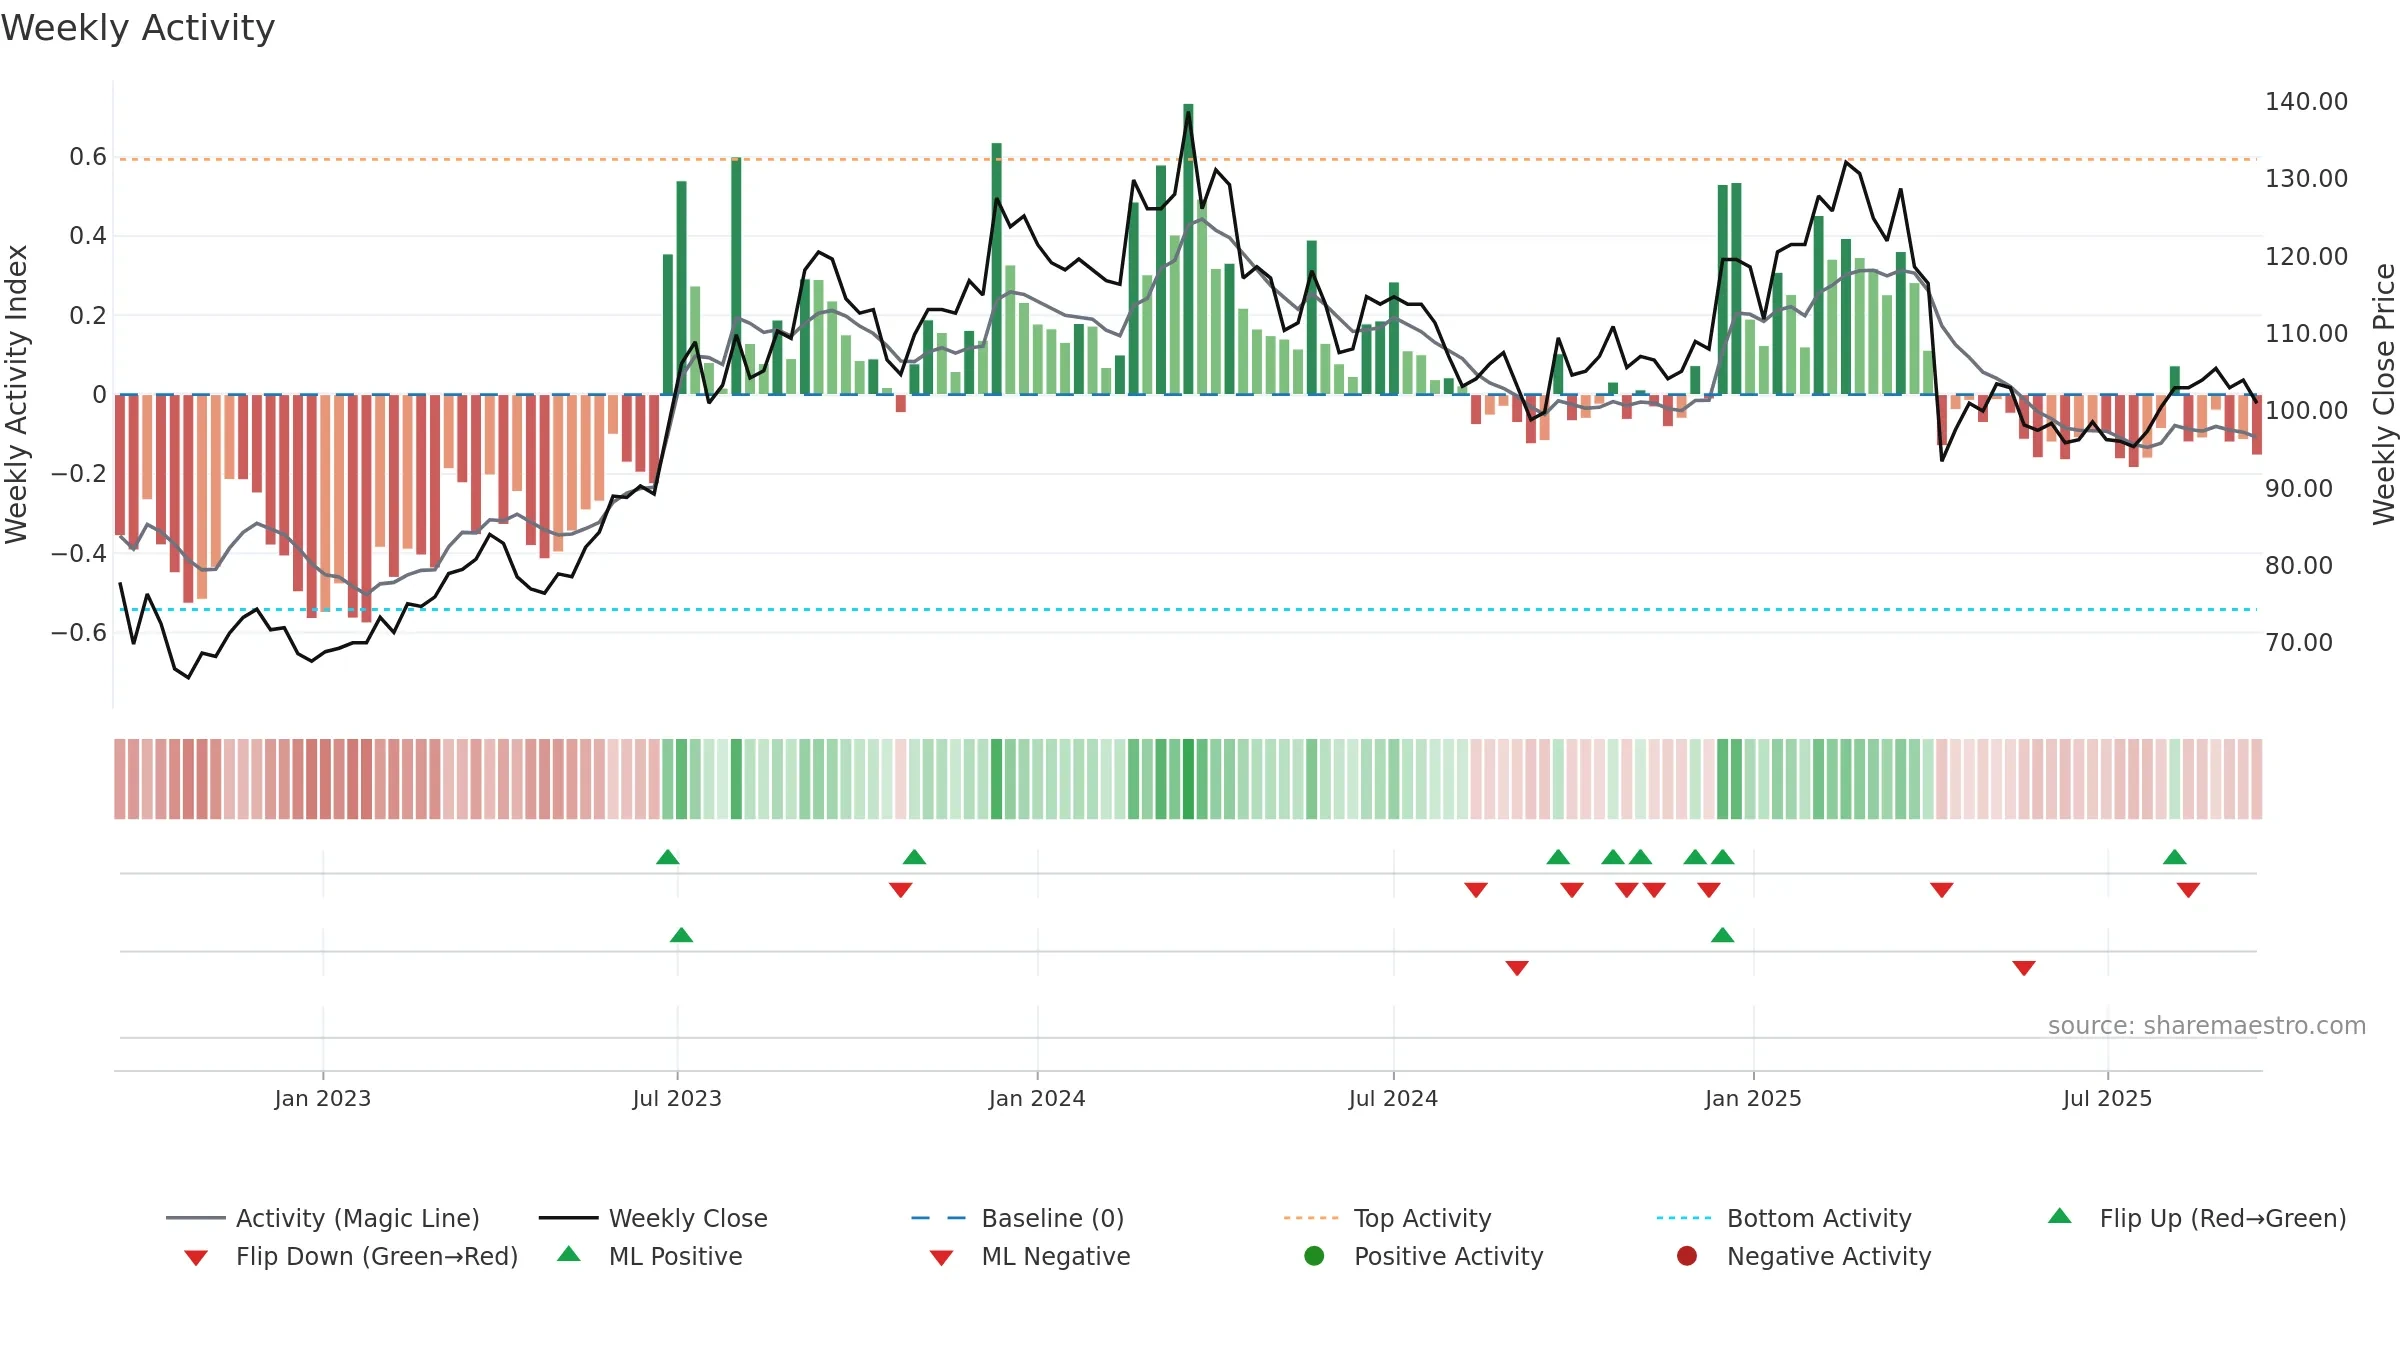Viewport: 2400px width, 1350px height.
Task: Click the Weekly Activity chart title
Action: (138, 28)
